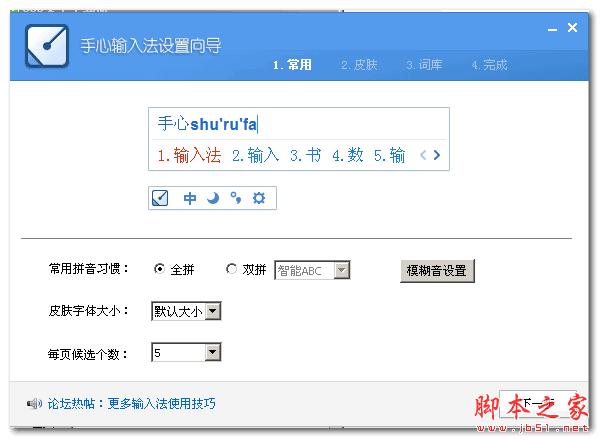Click the shu'ru'fa pinyin composition text
Screen dimensions: 600x439
pyautogui.click(x=223, y=124)
